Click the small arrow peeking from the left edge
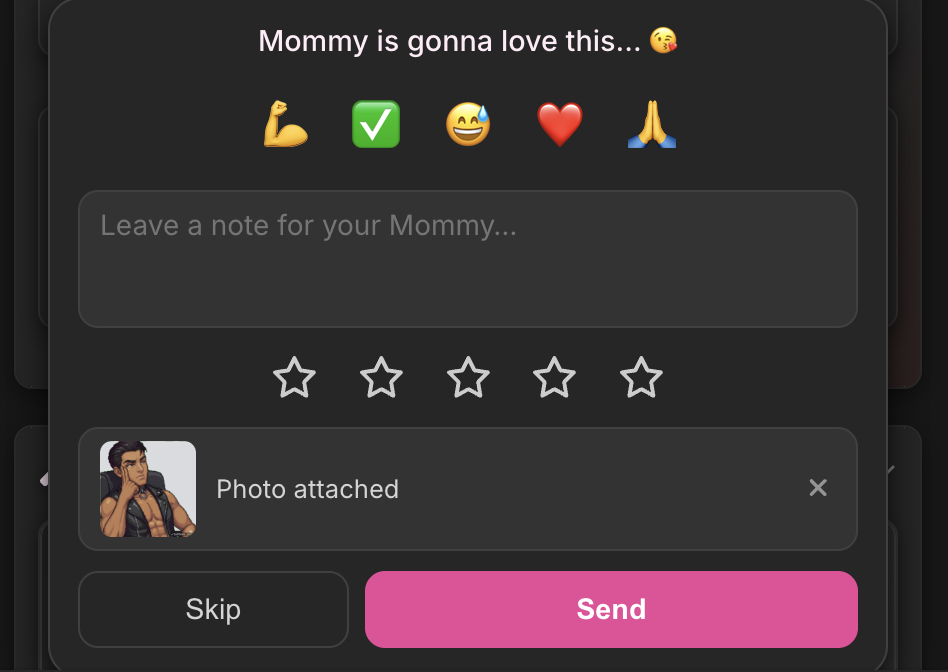This screenshot has width=948, height=672. [x=45, y=480]
